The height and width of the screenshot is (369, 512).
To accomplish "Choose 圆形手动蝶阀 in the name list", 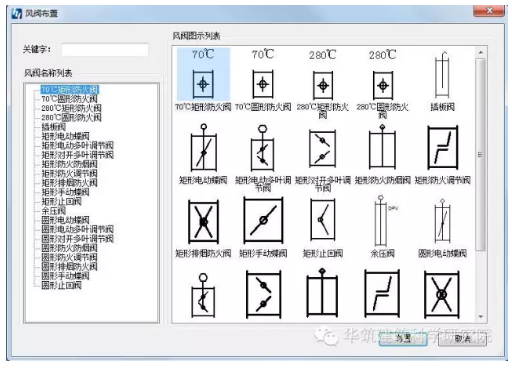I will click(65, 276).
